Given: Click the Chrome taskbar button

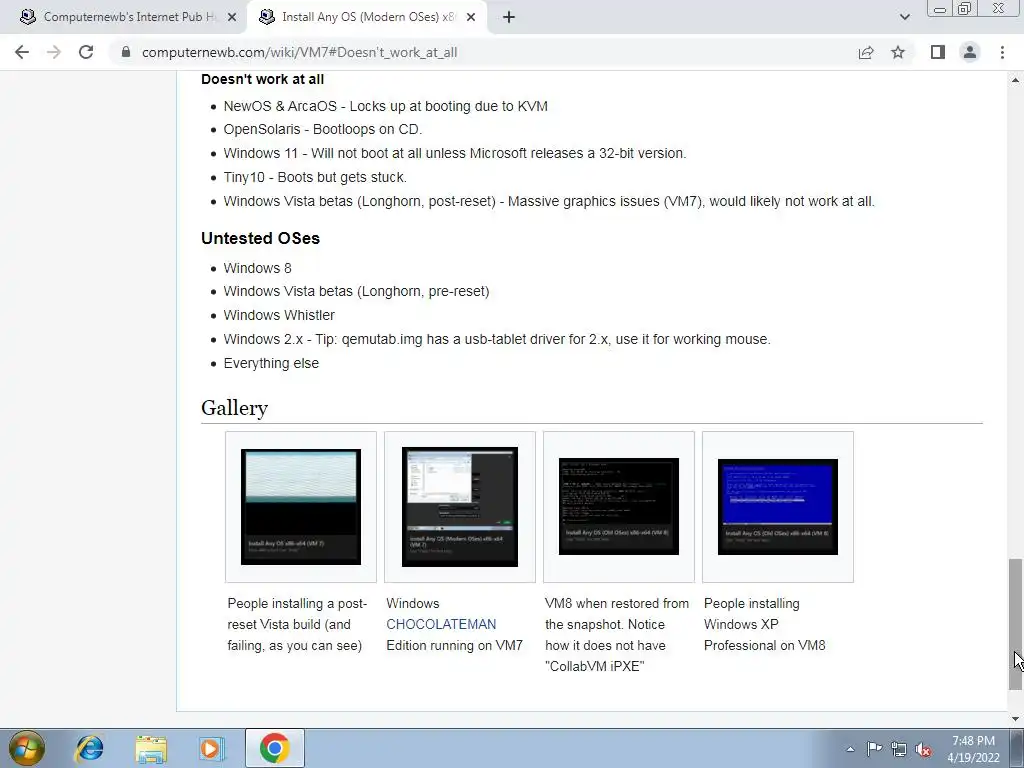Looking at the screenshot, I should pyautogui.click(x=274, y=748).
